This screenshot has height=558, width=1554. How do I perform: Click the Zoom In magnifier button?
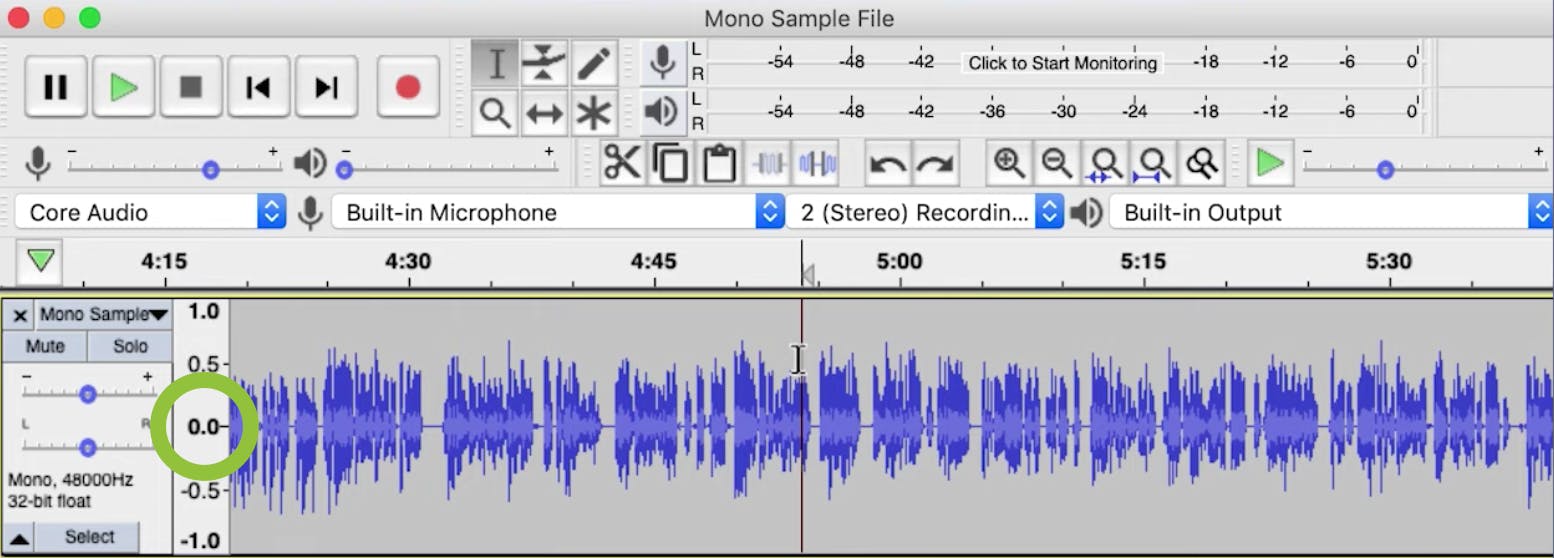(1008, 163)
